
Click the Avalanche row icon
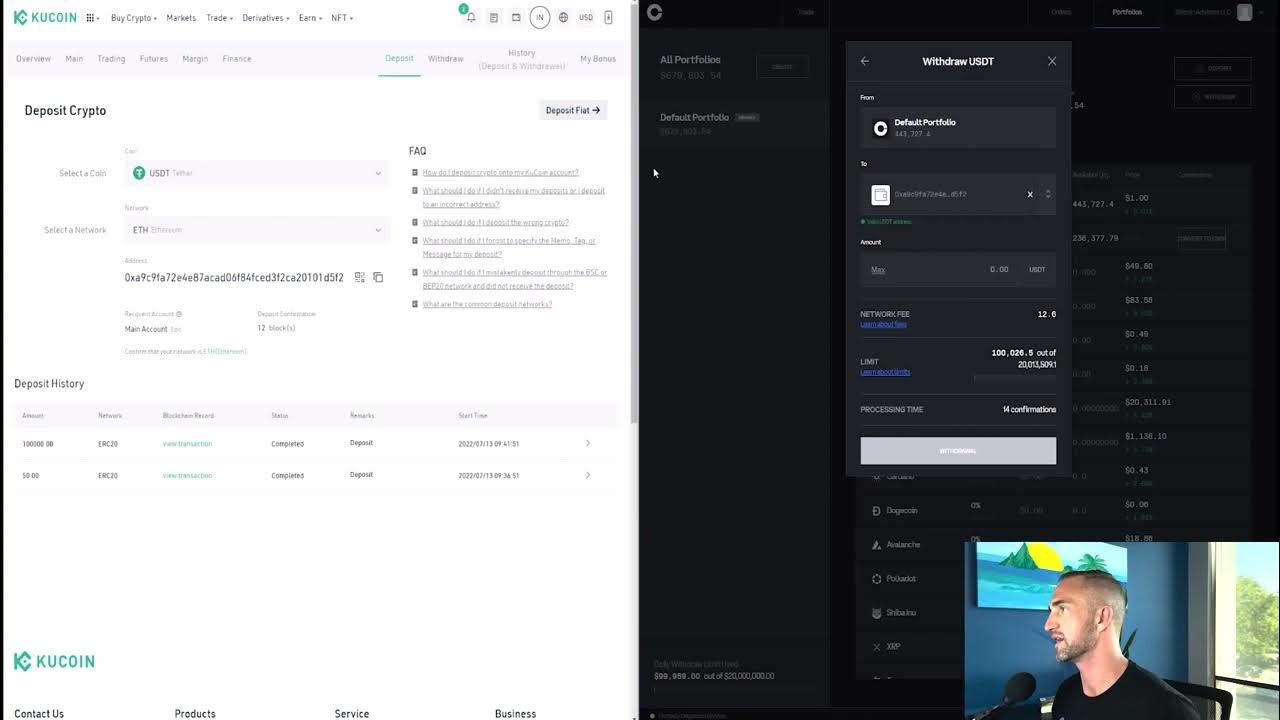click(x=877, y=545)
